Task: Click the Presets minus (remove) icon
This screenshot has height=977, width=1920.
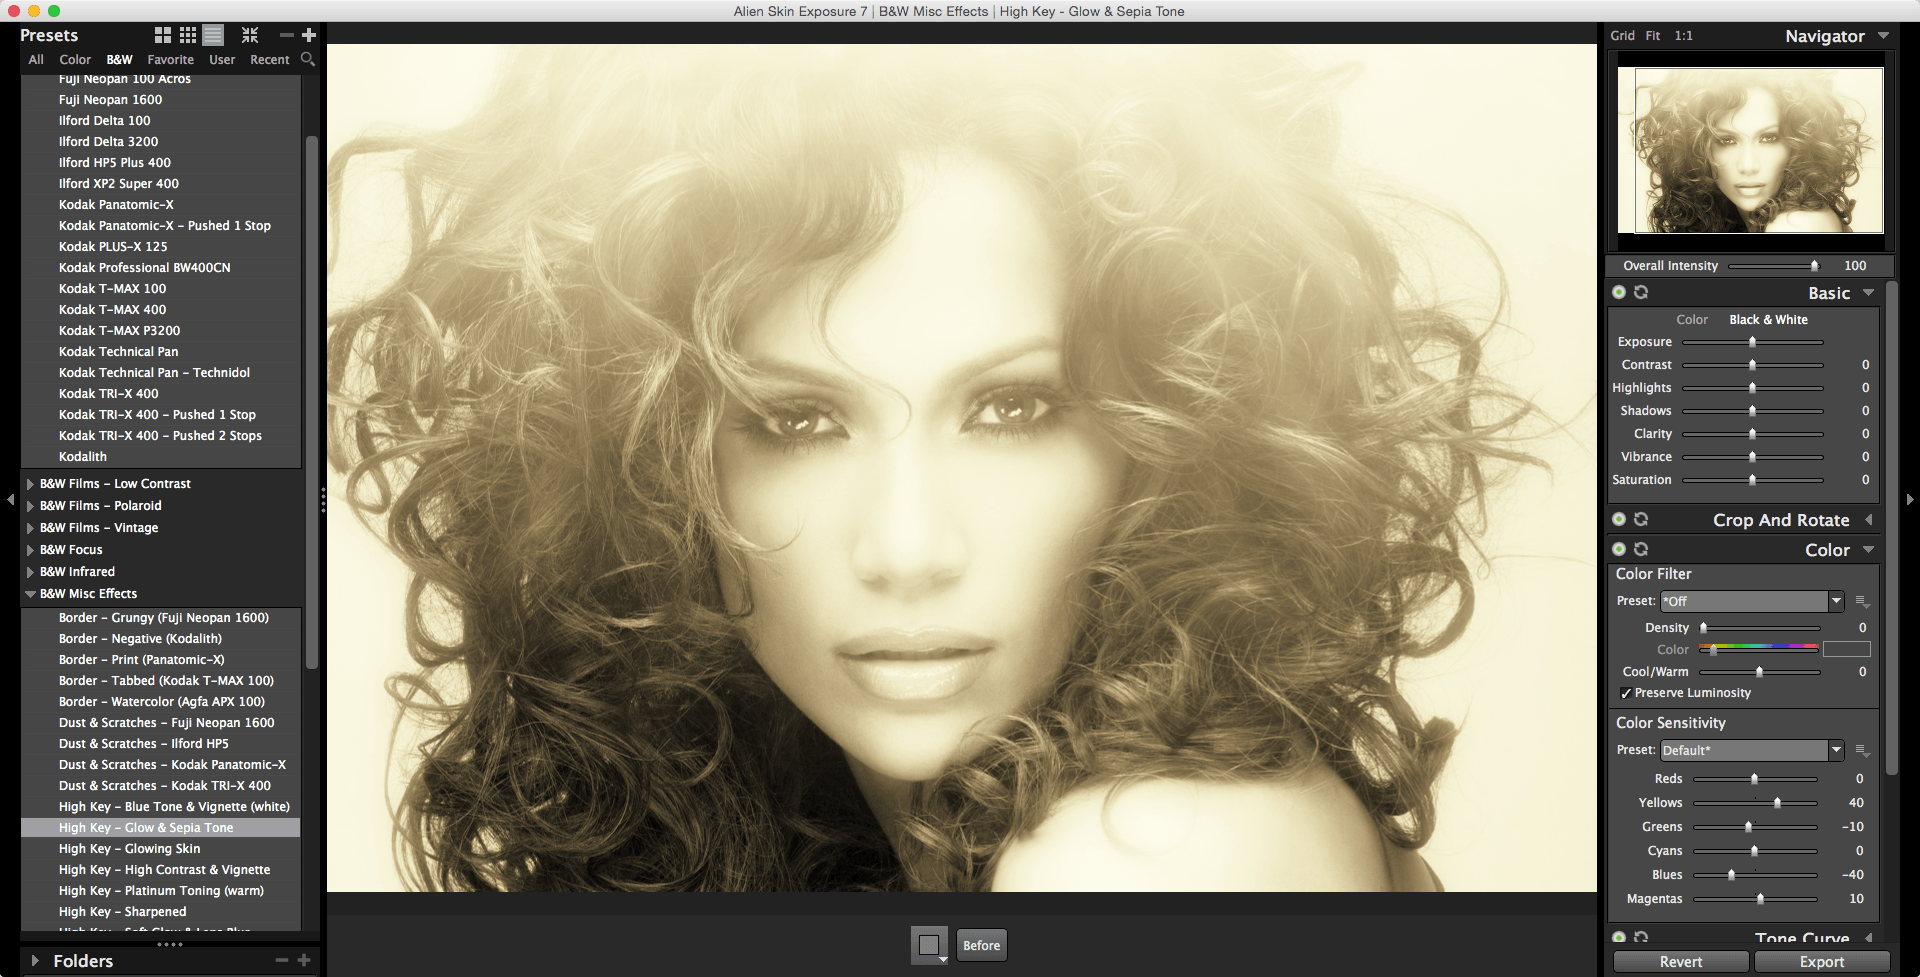Action: [287, 35]
